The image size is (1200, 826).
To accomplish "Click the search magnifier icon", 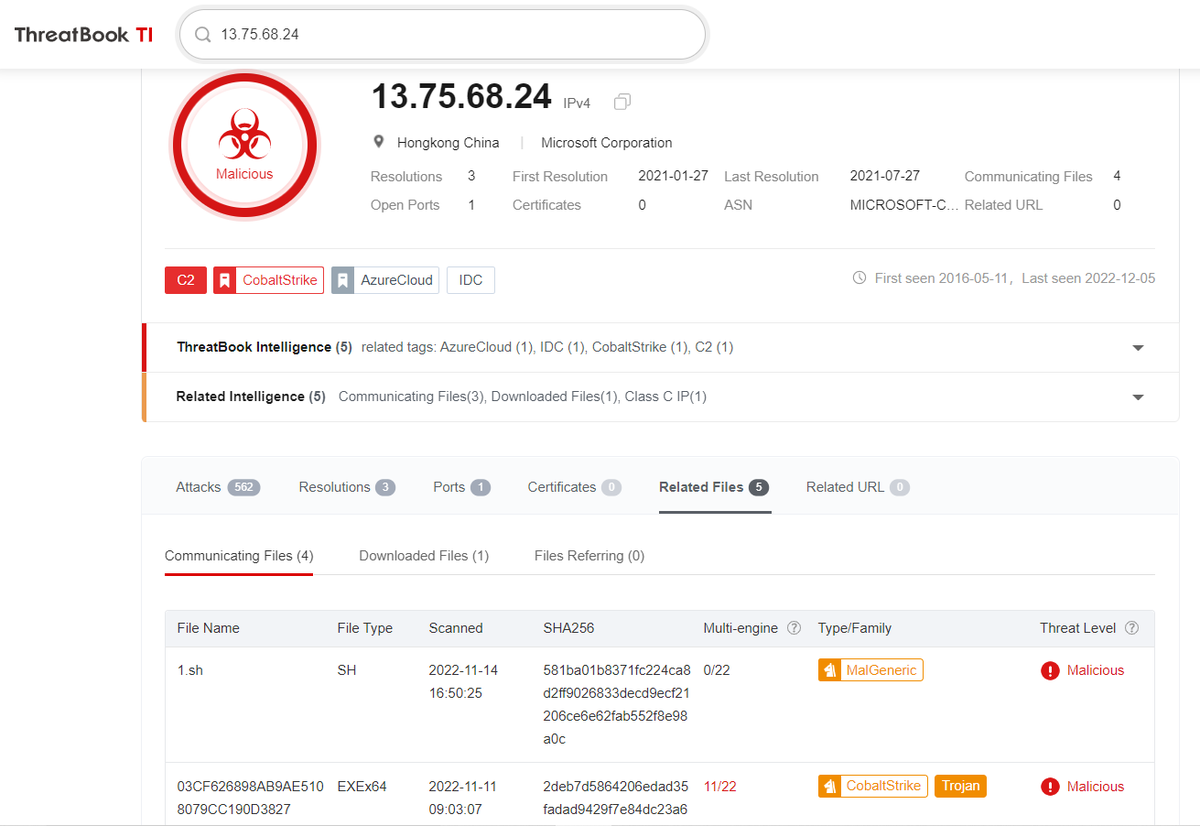I will tap(203, 35).
